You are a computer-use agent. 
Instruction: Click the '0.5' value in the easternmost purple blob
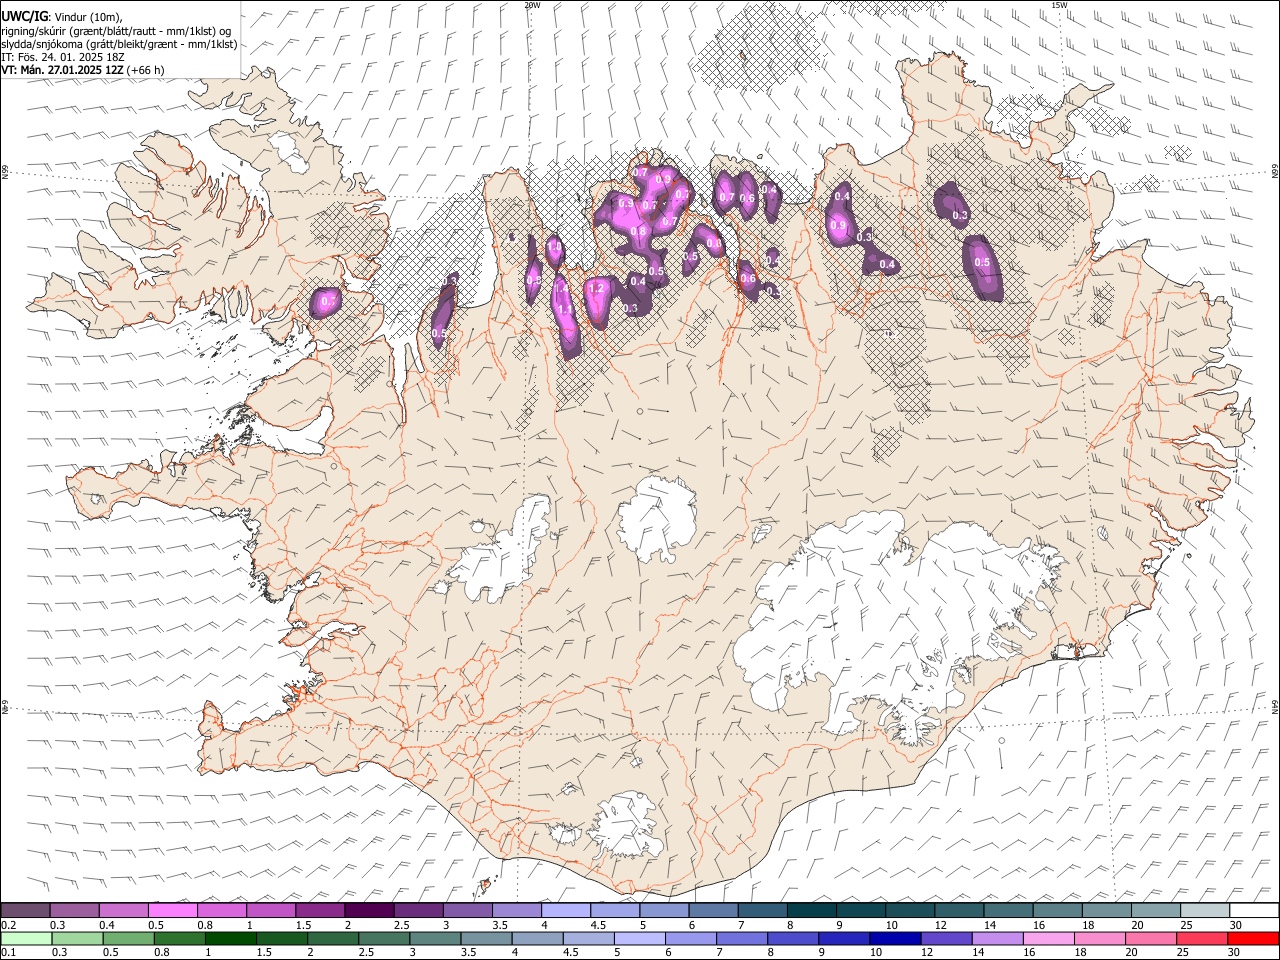(x=982, y=263)
